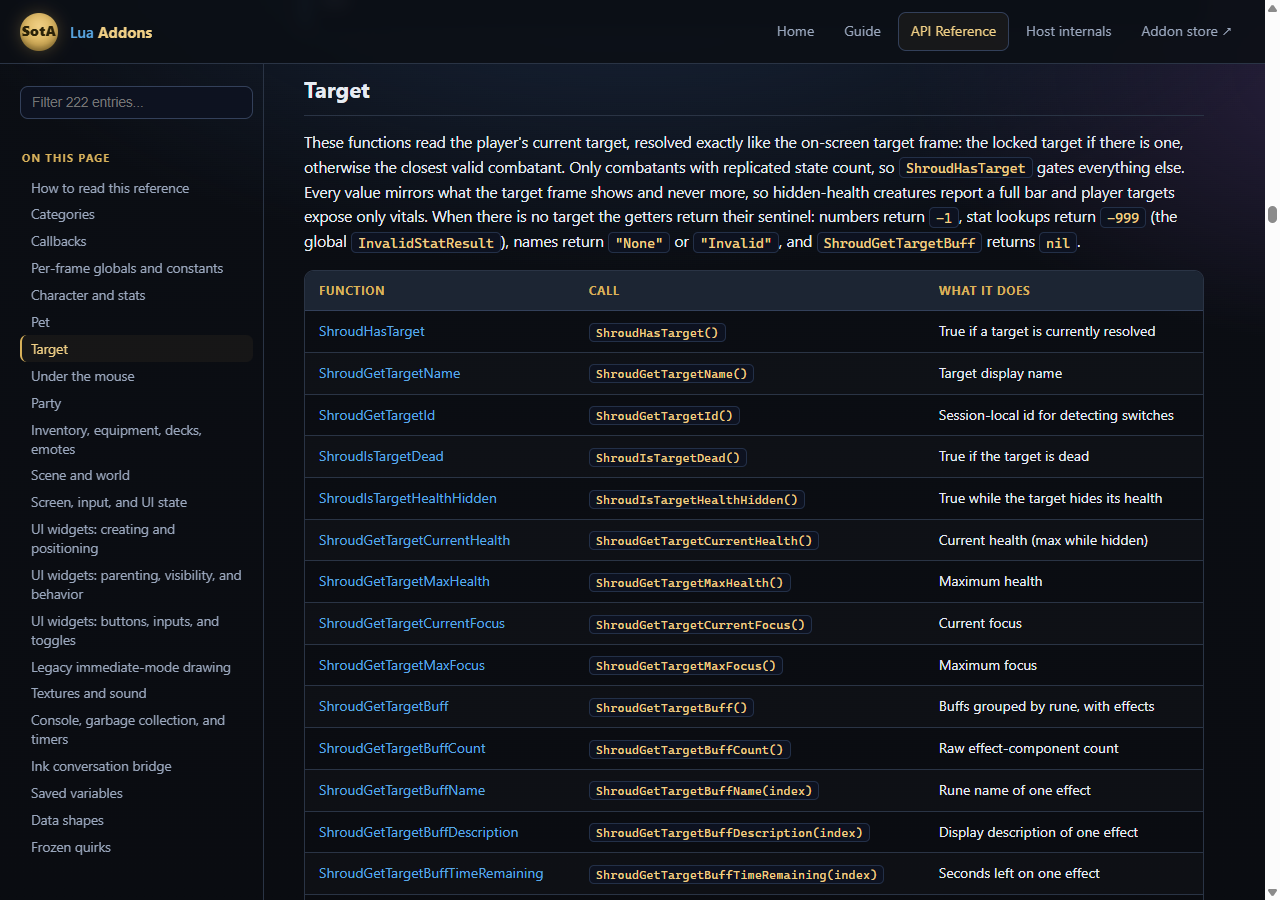This screenshot has width=1280, height=900.
Task: Select Target in the sidebar
Action: tap(136, 349)
